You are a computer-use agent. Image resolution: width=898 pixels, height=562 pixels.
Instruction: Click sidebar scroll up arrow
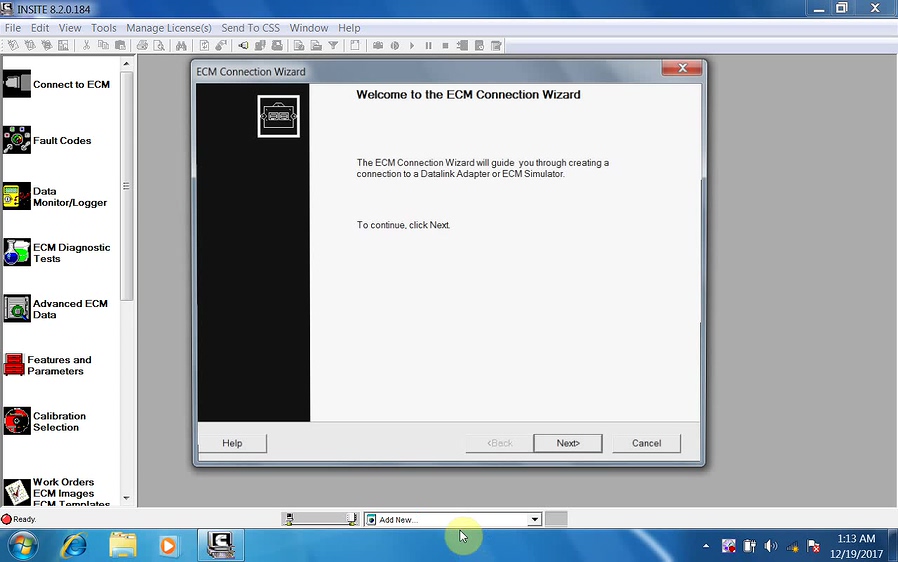[x=127, y=64]
